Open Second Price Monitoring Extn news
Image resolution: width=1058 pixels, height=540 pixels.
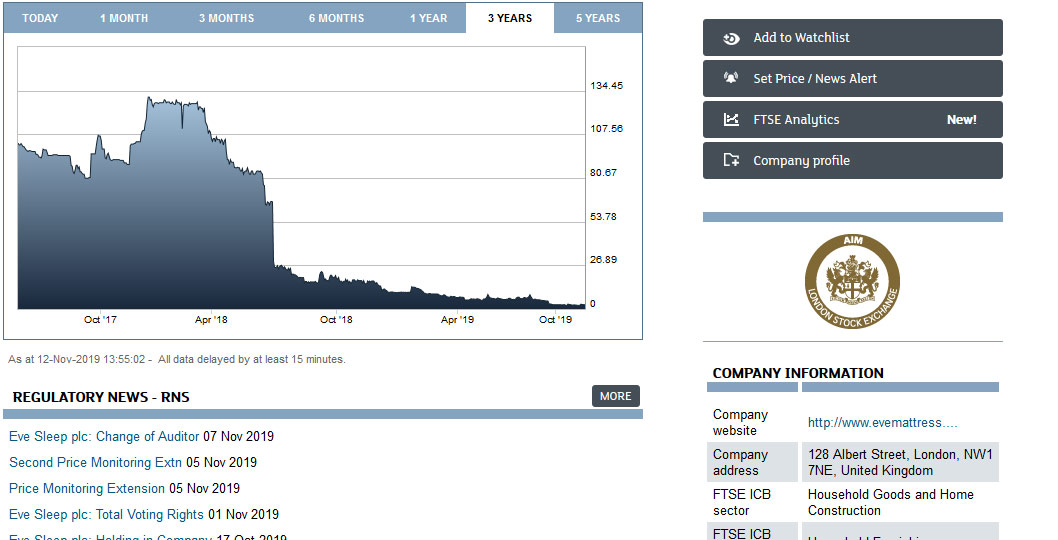pyautogui.click(x=95, y=462)
